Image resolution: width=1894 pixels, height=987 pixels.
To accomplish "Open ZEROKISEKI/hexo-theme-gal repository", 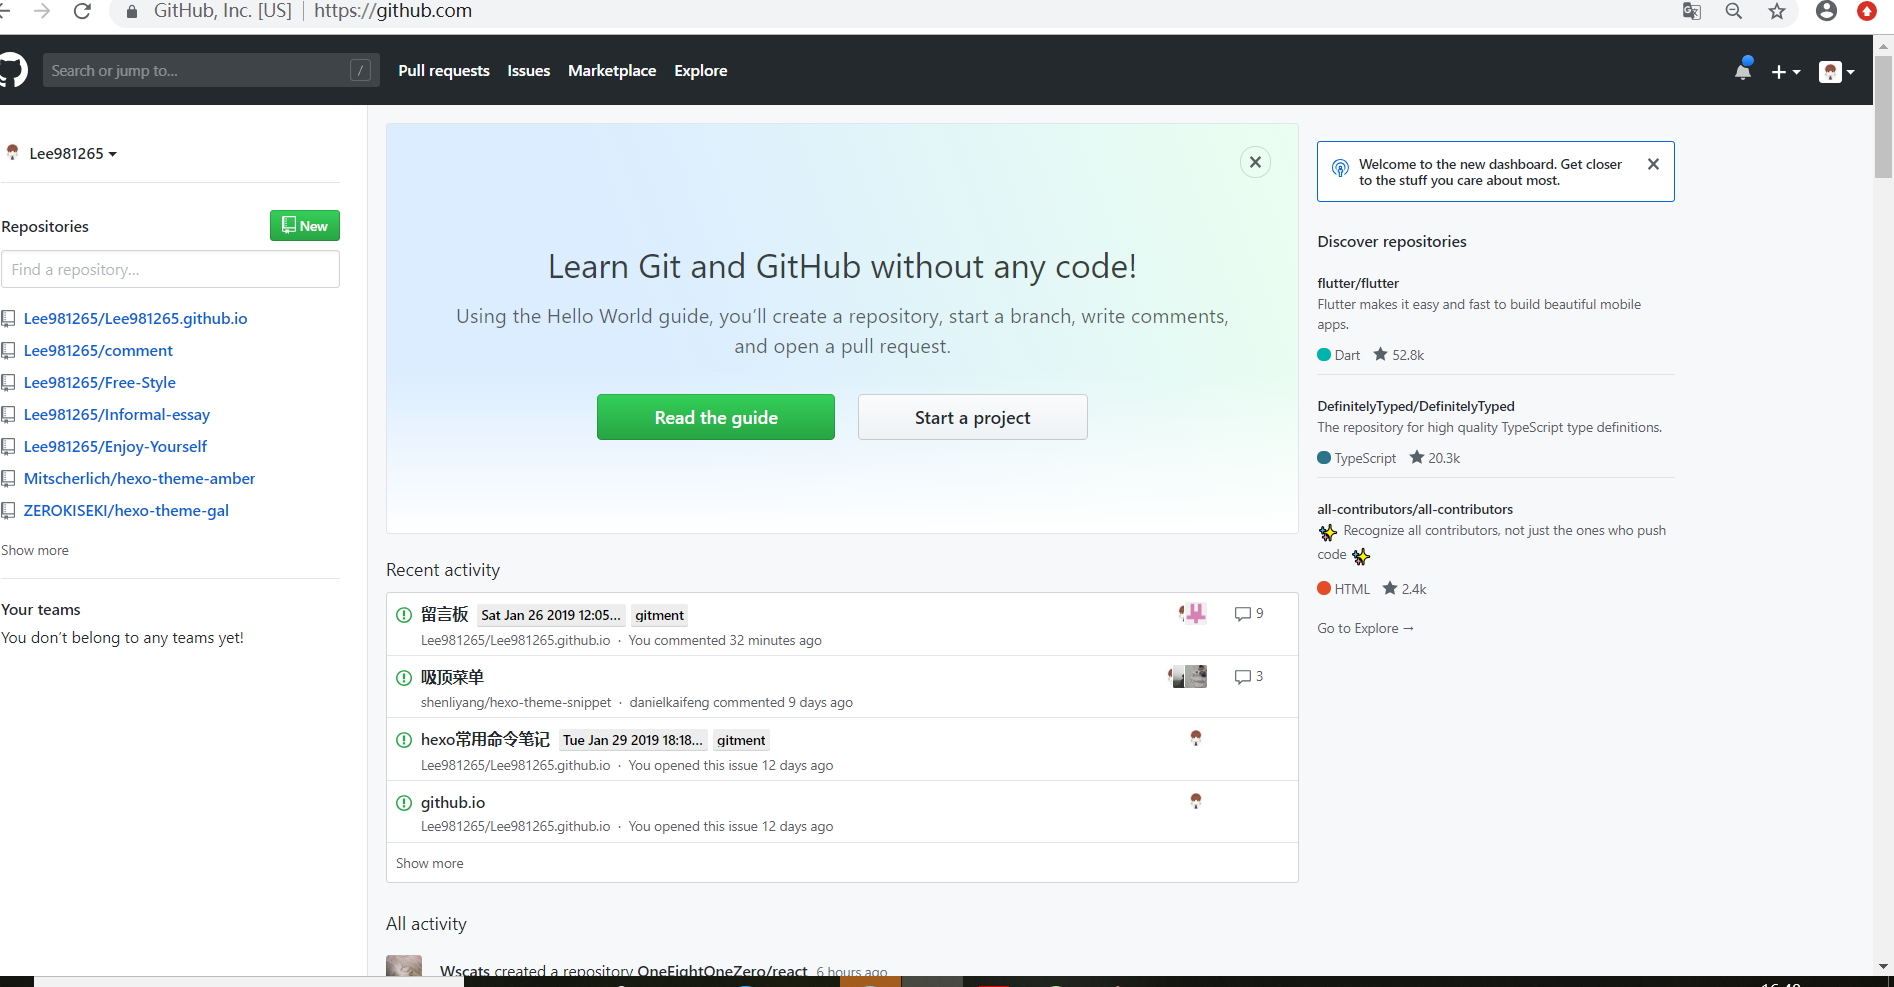I will point(127,511).
